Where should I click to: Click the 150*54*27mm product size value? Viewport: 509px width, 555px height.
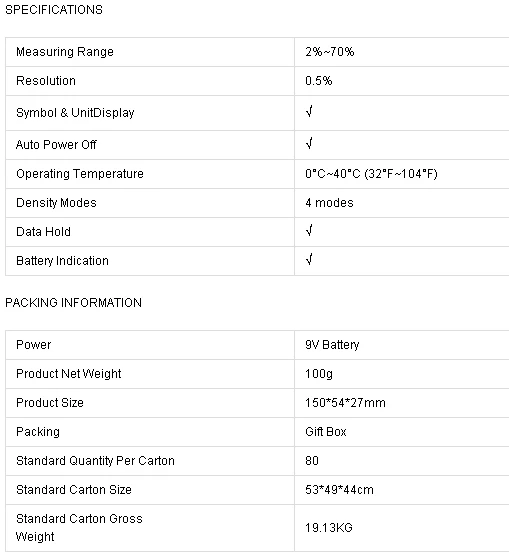(345, 403)
